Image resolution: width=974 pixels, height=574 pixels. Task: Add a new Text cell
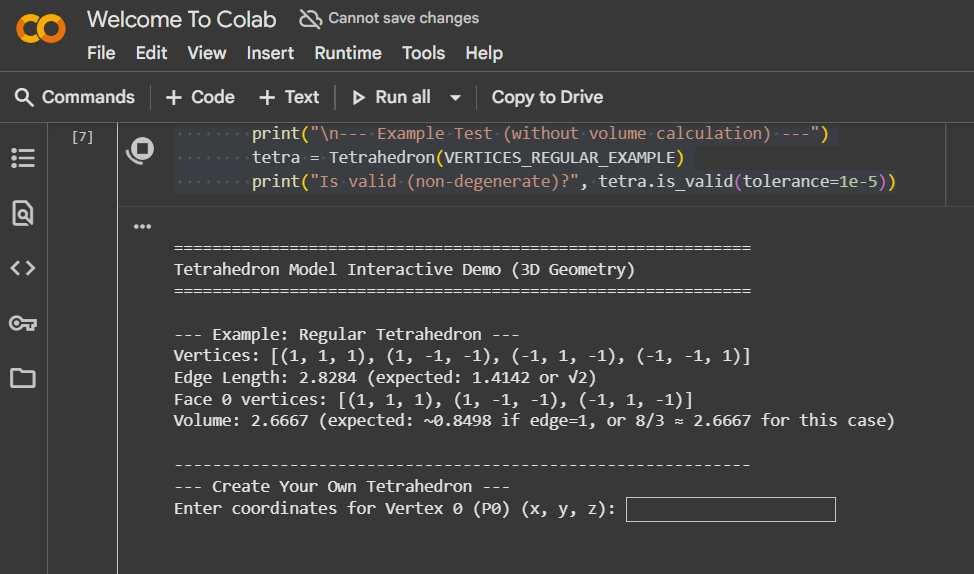(289, 97)
